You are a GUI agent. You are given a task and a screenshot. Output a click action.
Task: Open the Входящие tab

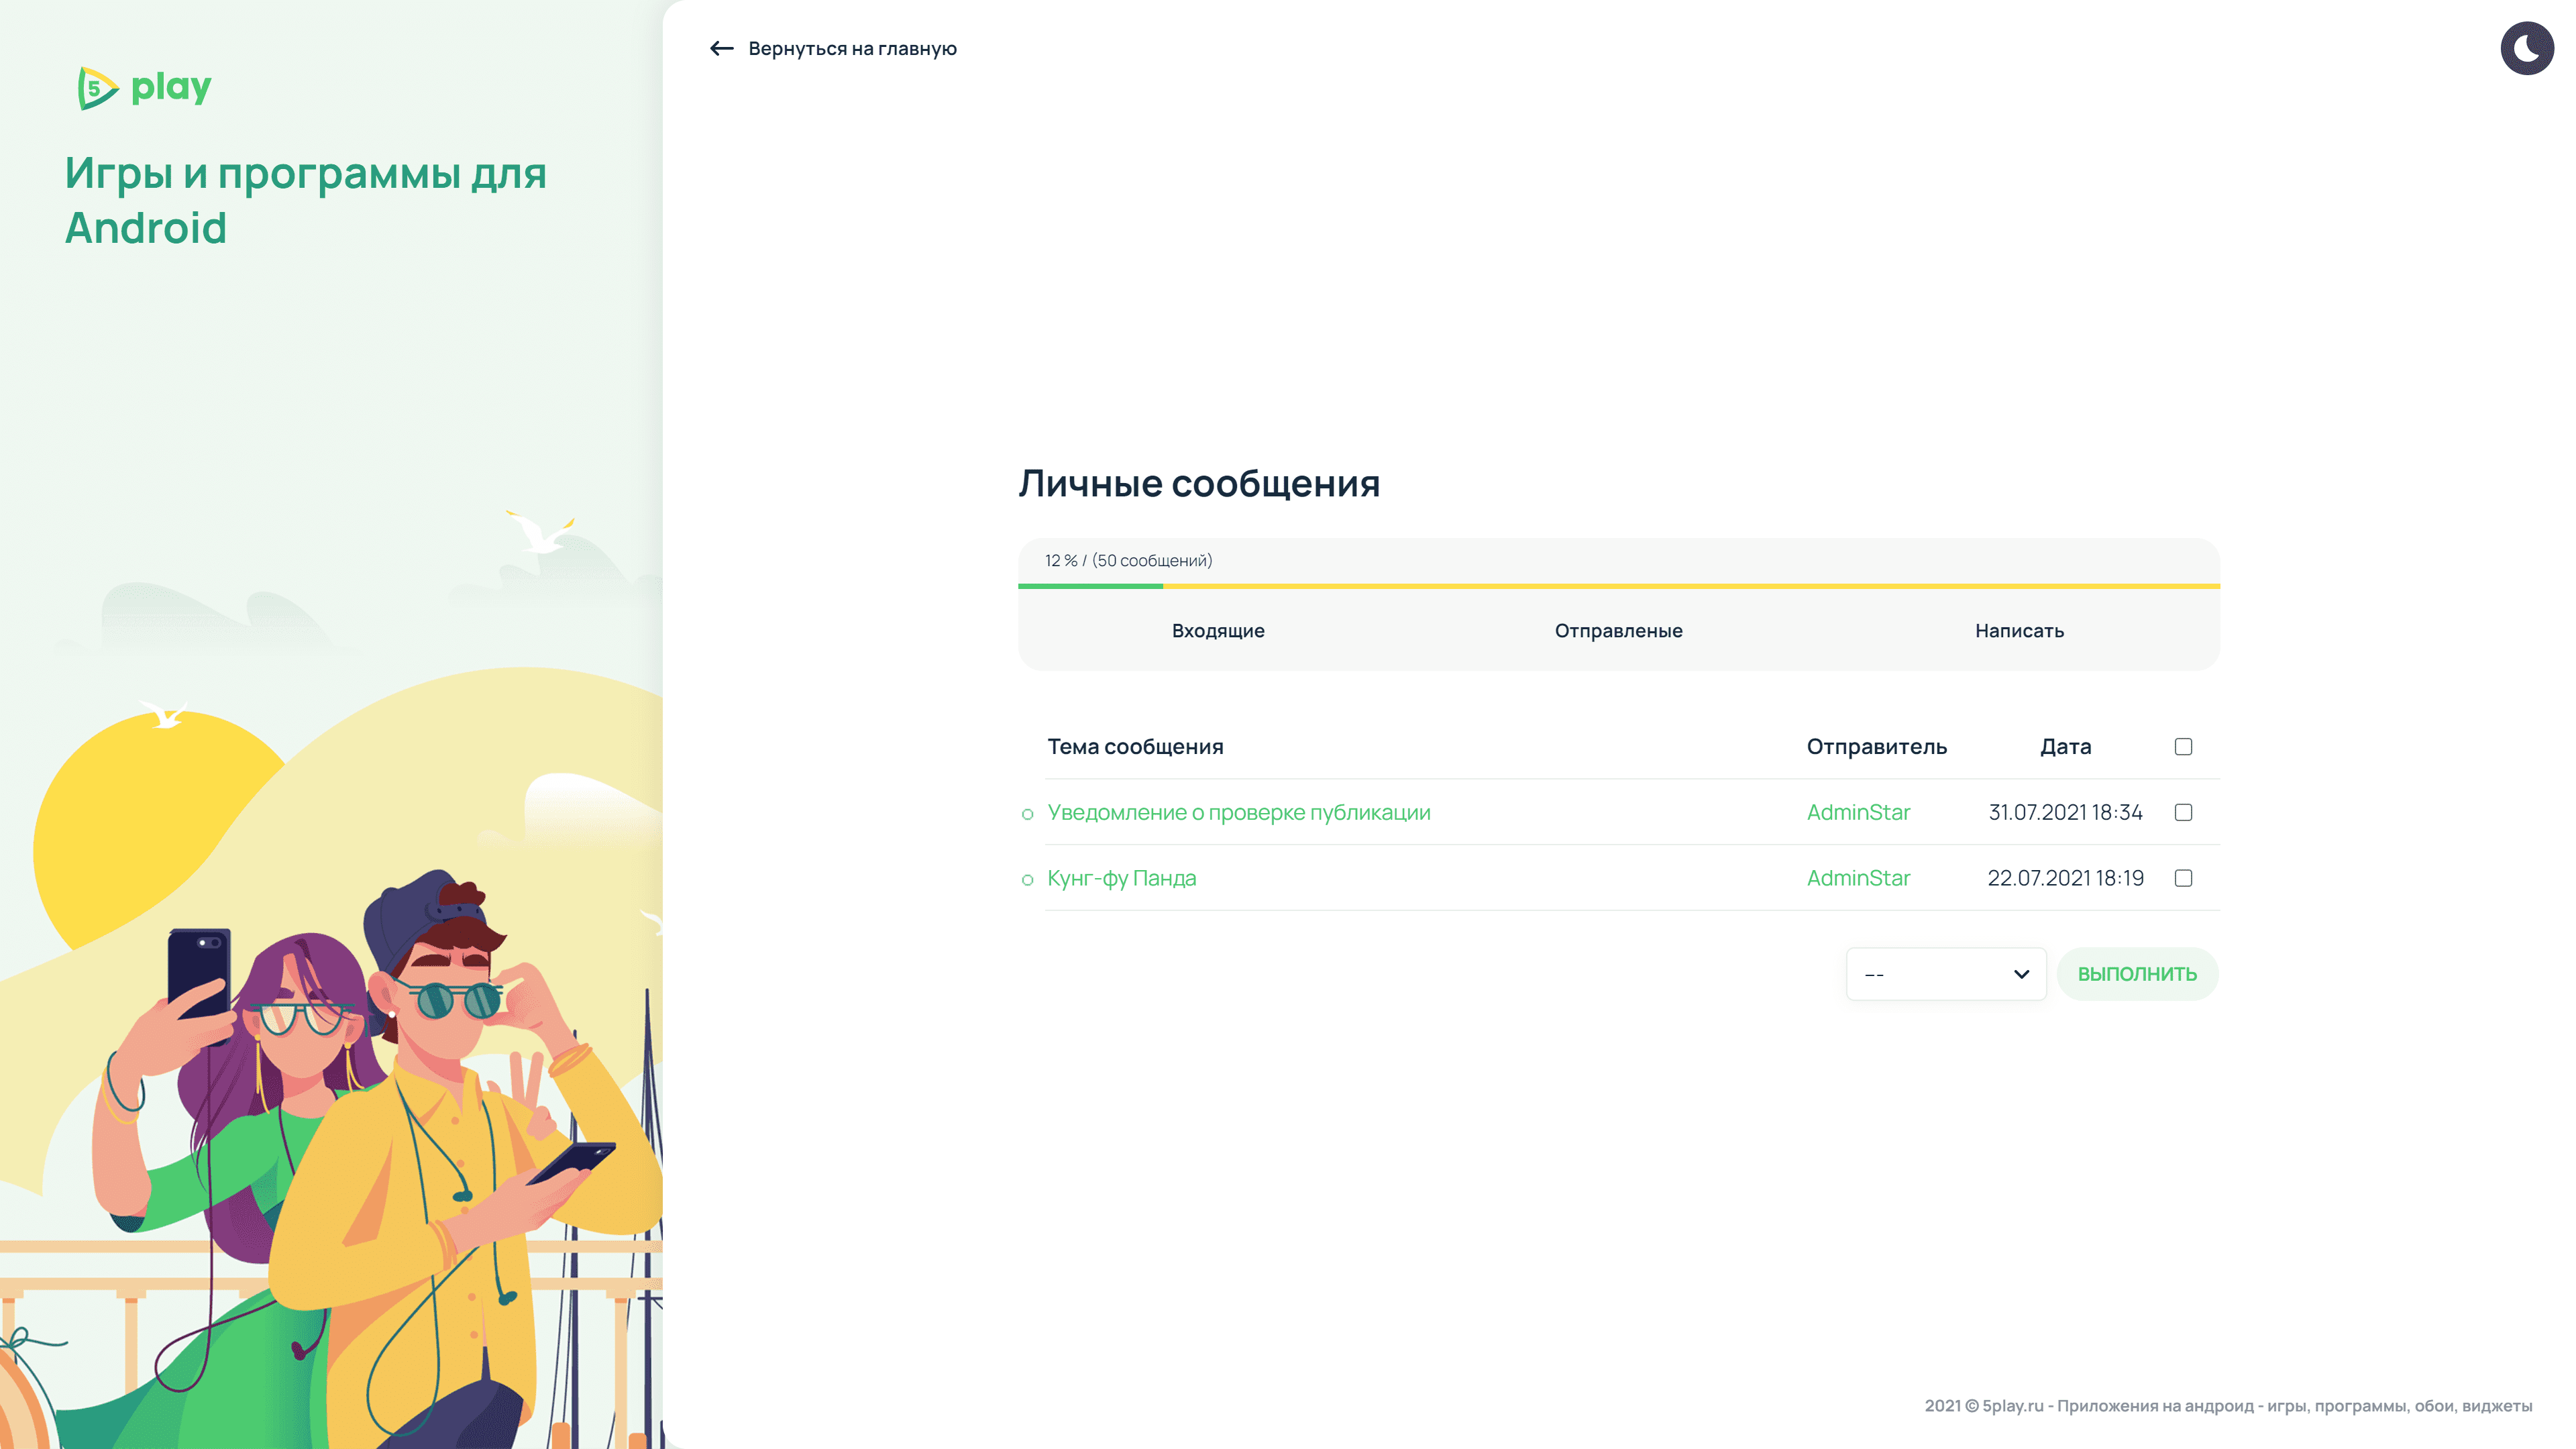click(x=1218, y=630)
